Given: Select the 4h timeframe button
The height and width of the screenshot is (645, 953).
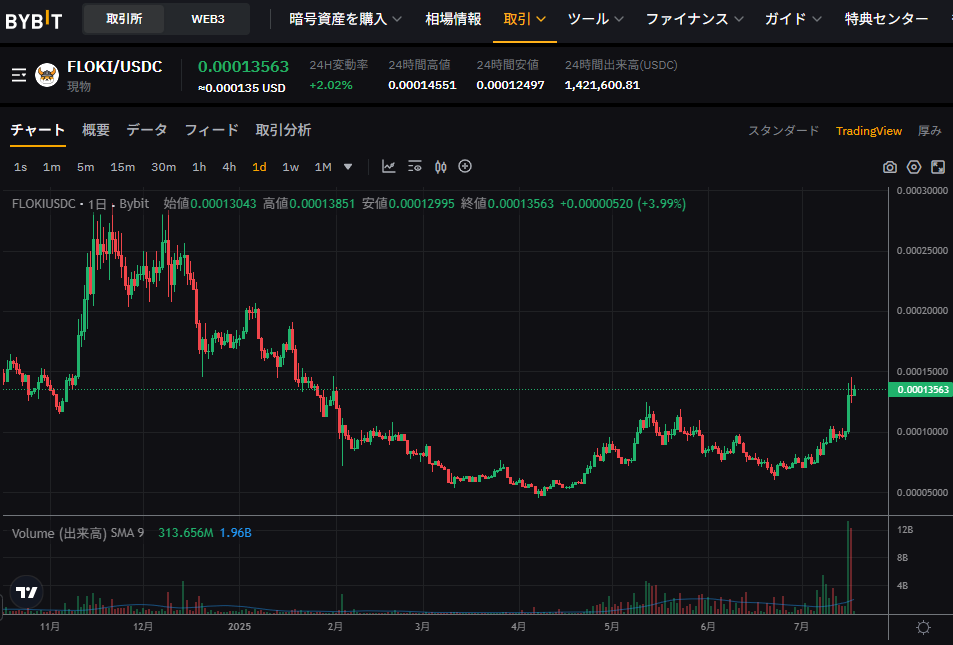Looking at the screenshot, I should pos(229,167).
